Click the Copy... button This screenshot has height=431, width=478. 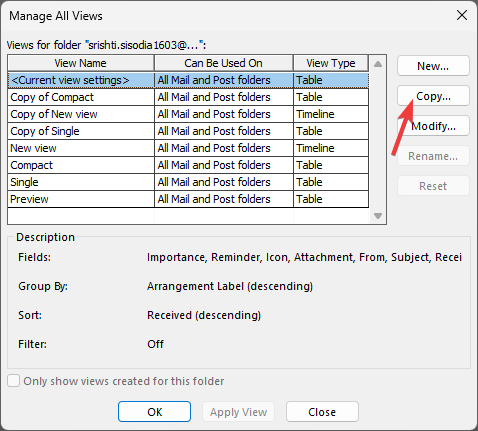click(x=433, y=96)
